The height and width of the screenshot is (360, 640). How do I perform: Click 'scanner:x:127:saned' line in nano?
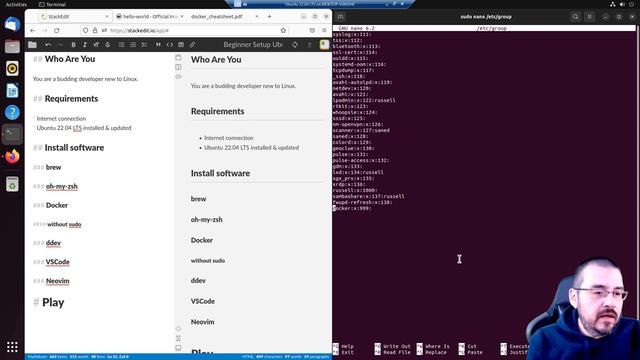tap(361, 130)
